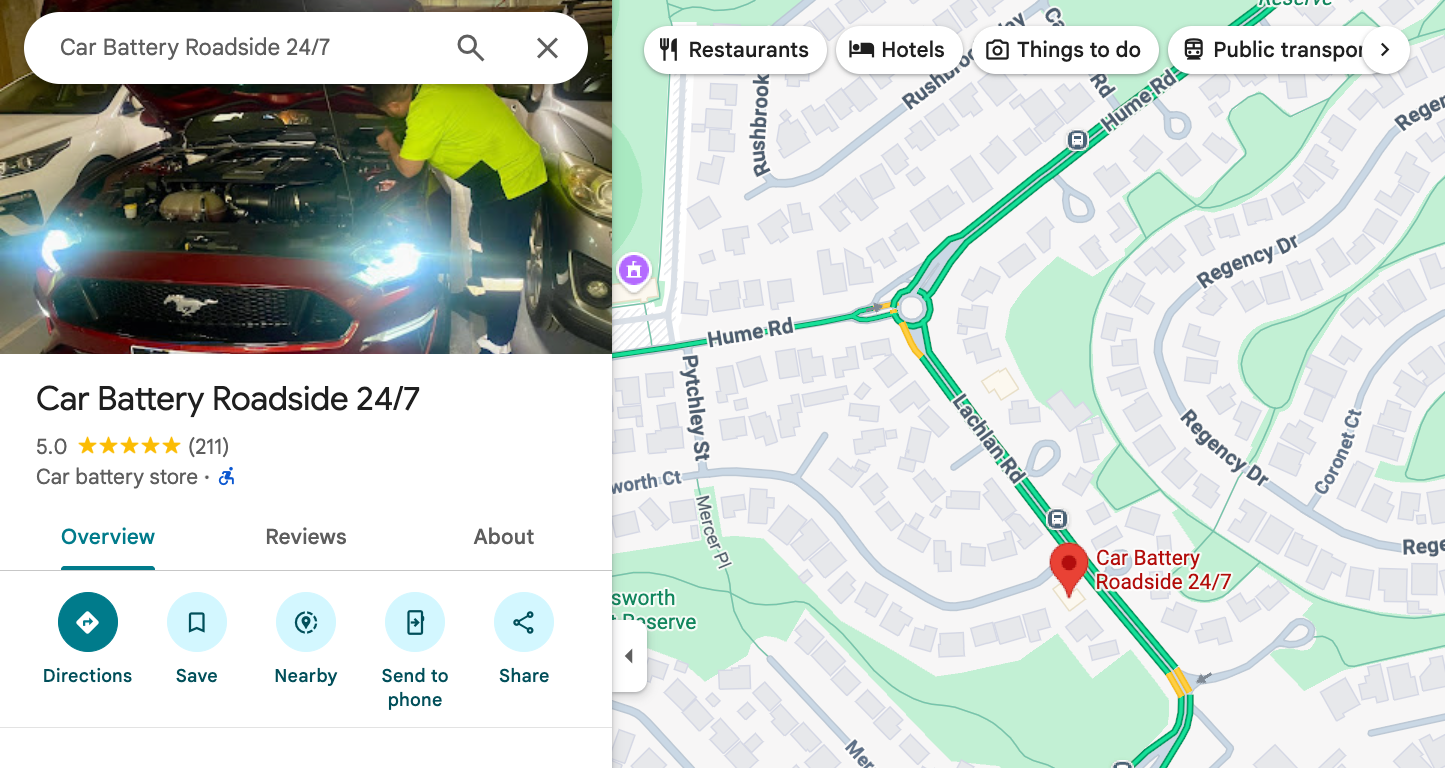Click the bus stop icon on Lachlan Rd
The height and width of the screenshot is (768, 1445).
click(x=1058, y=519)
